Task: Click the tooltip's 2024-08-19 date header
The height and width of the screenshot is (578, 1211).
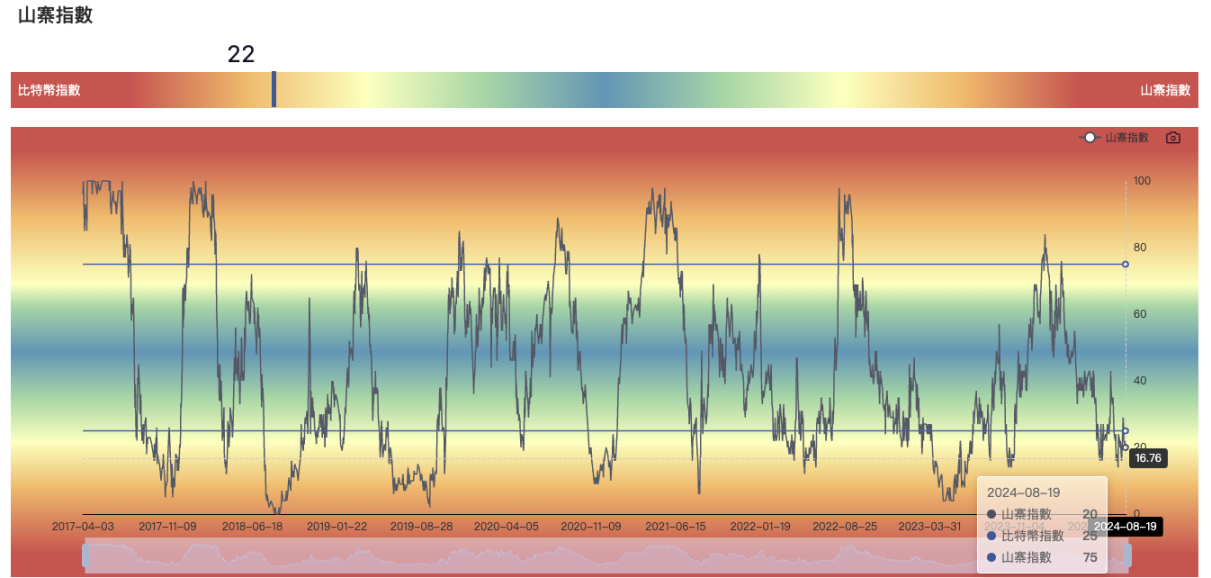Action: [x=1023, y=493]
